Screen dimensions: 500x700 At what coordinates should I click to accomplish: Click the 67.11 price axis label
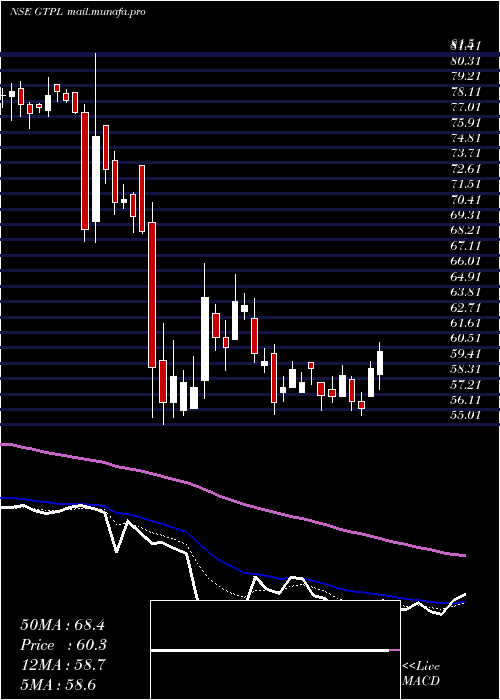[466, 246]
